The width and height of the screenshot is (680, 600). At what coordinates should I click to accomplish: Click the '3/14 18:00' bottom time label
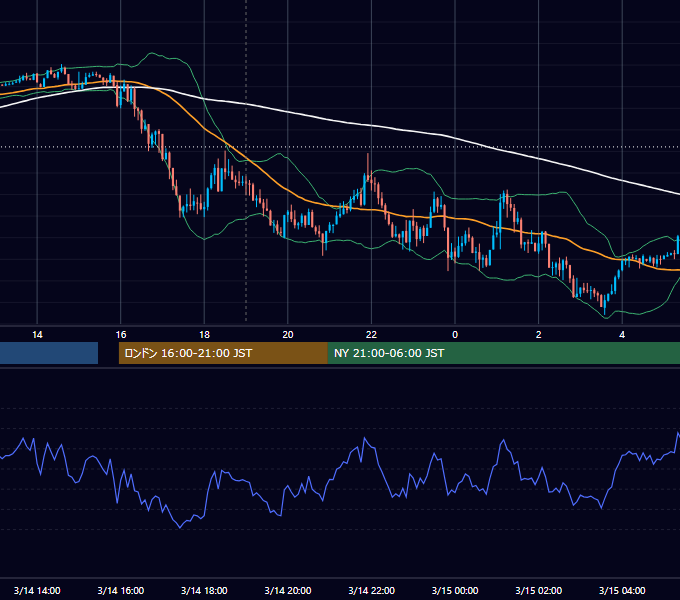pos(204,590)
